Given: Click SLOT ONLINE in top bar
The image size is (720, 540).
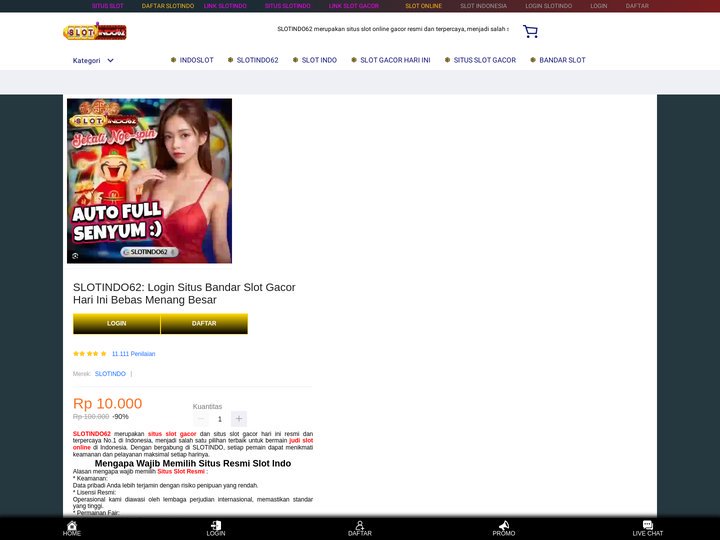Looking at the screenshot, I should coord(423,6).
